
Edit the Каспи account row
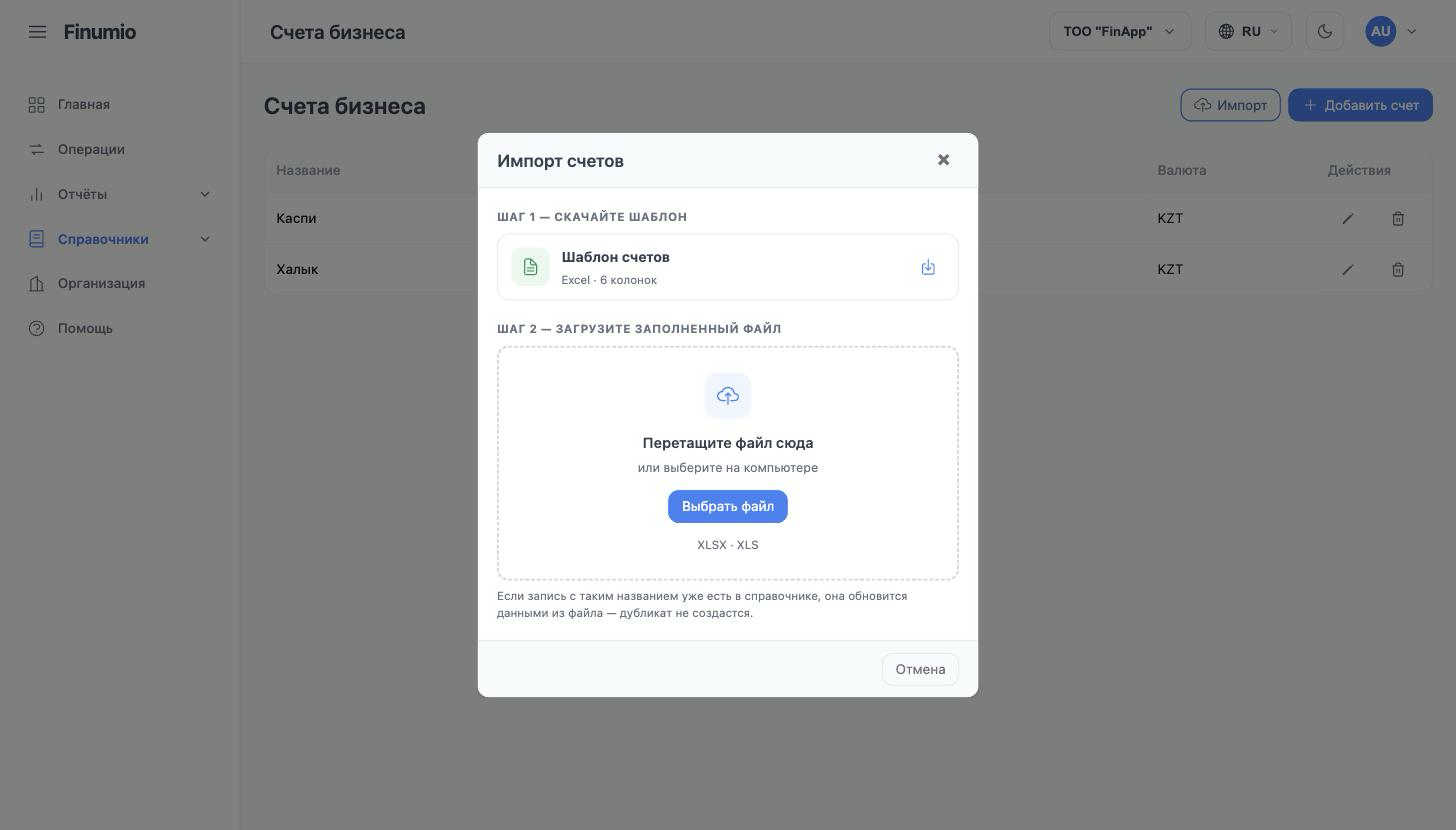click(x=1348, y=219)
